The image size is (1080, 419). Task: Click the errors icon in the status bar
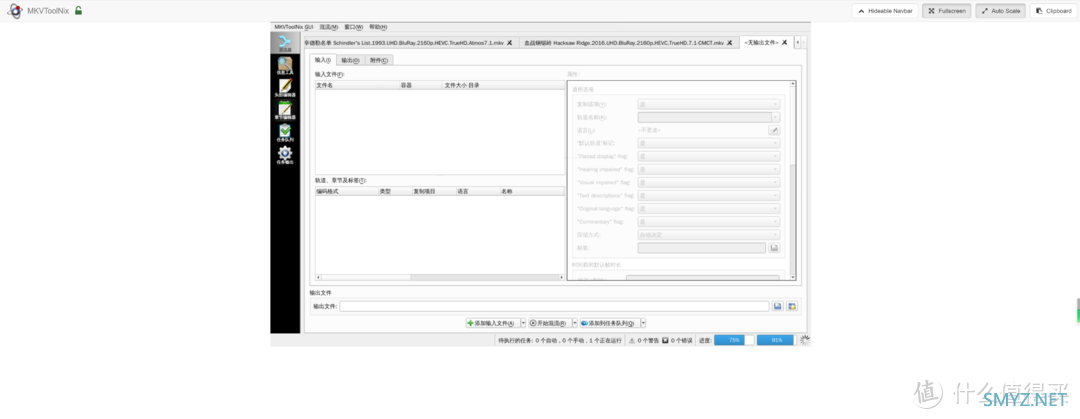click(x=665, y=340)
